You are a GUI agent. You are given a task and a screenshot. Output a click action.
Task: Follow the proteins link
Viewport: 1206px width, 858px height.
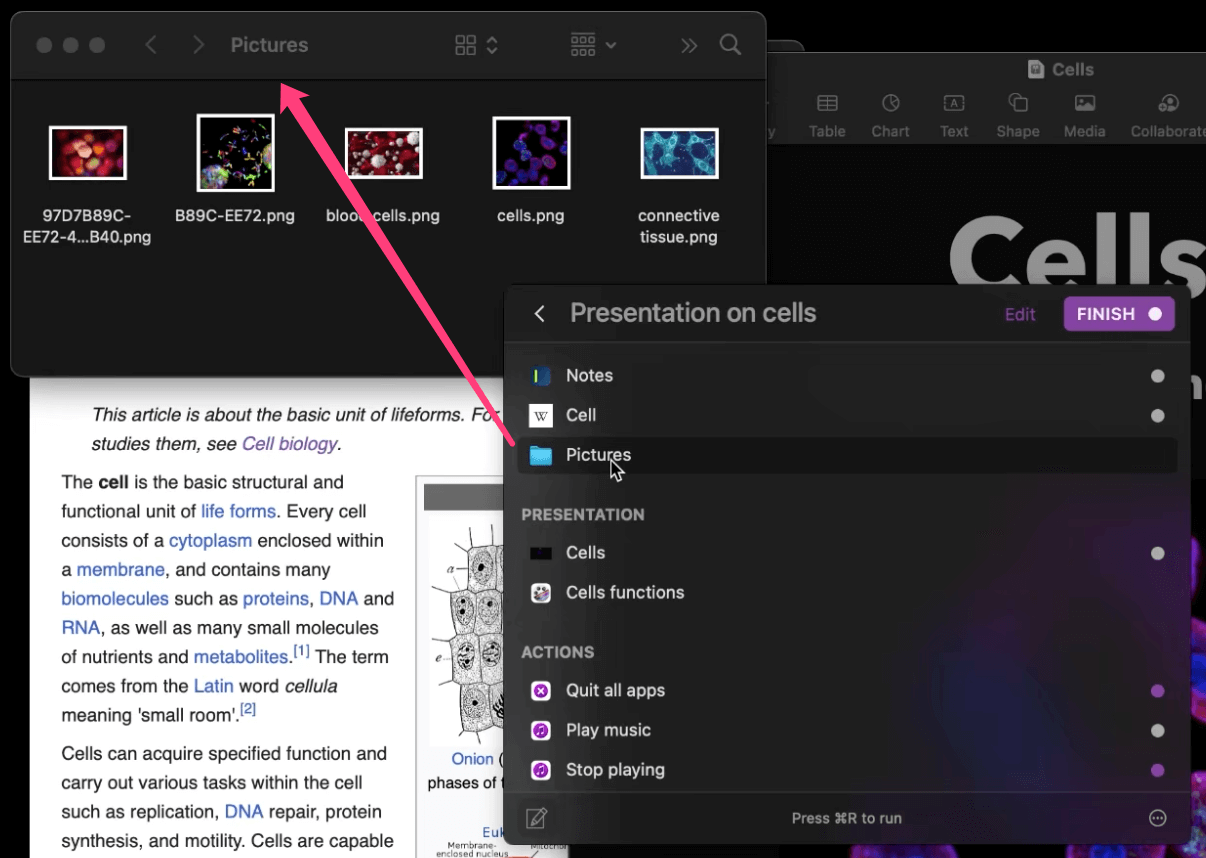[276, 598]
